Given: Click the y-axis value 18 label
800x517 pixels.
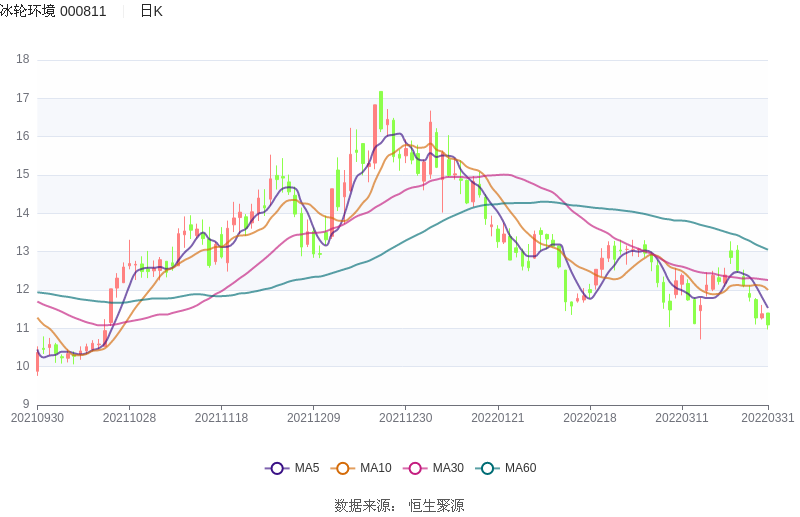Looking at the screenshot, I should [x=22, y=59].
